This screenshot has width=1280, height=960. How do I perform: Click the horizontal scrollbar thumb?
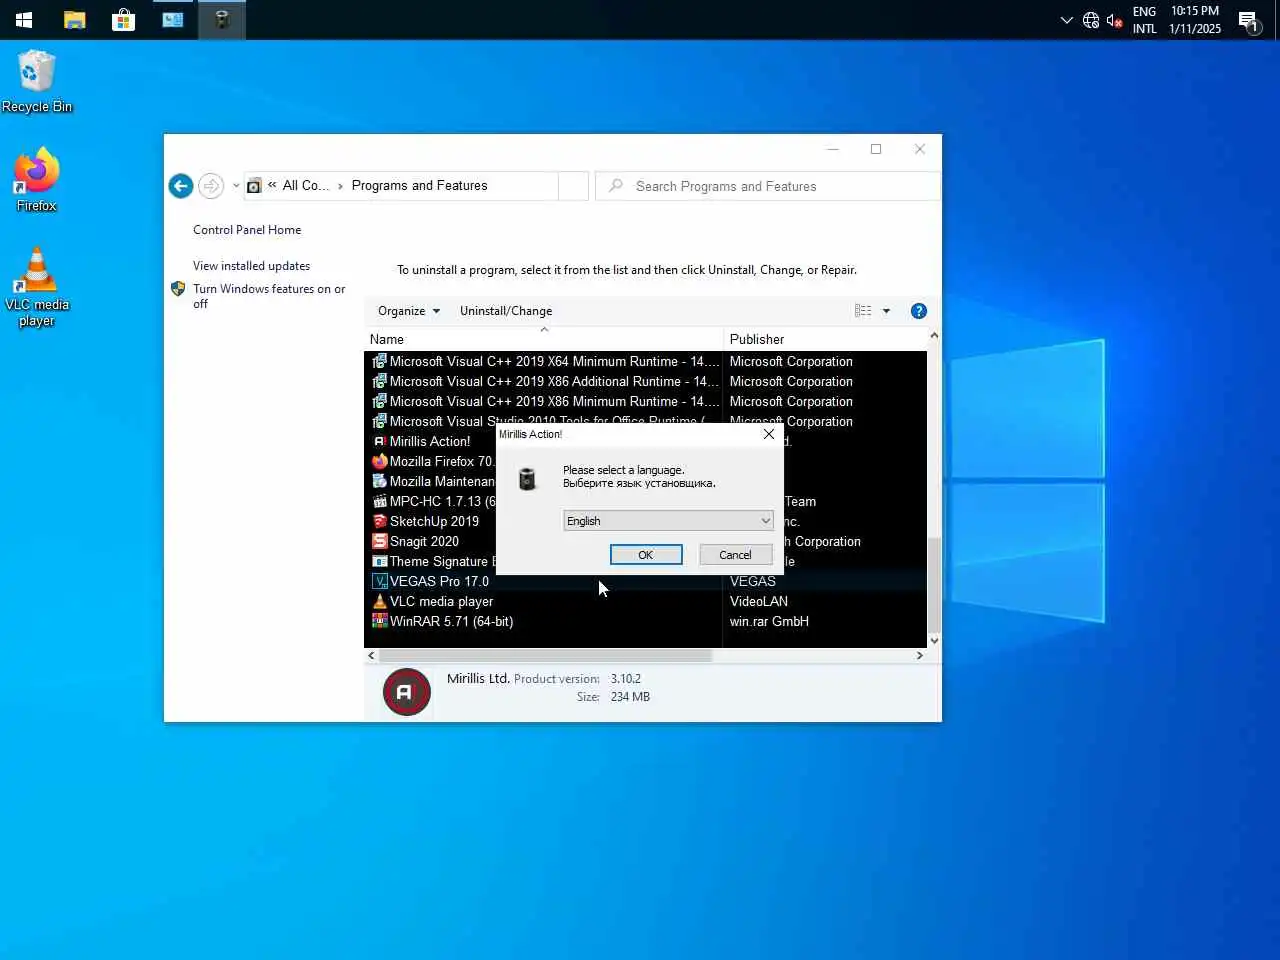pyautogui.click(x=546, y=656)
